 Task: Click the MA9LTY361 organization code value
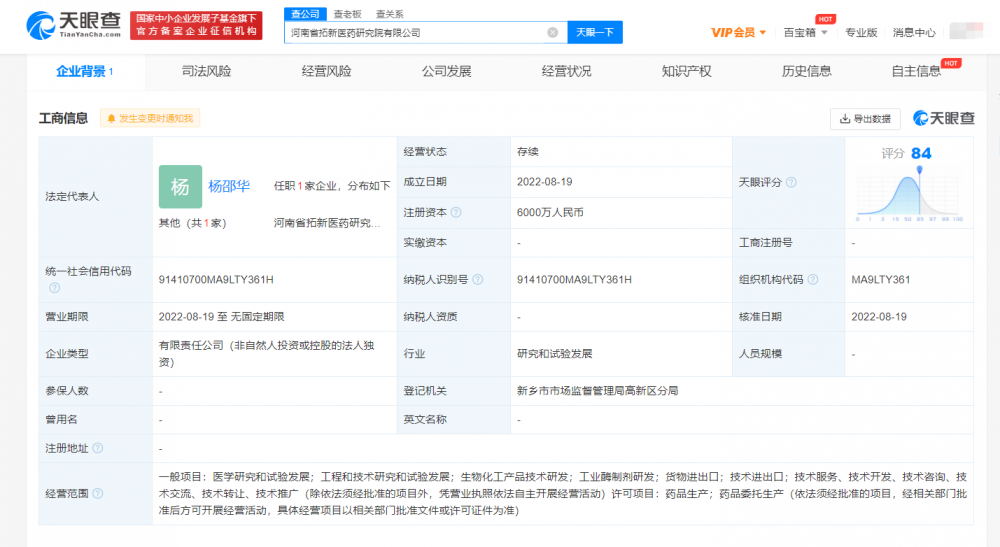tap(881, 279)
